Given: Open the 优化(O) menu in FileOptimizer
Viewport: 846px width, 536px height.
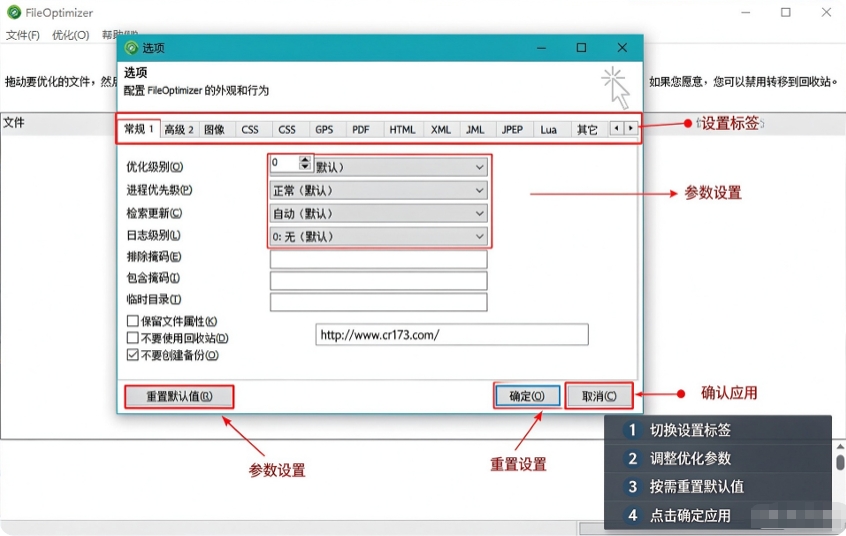Looking at the screenshot, I should pos(71,35).
